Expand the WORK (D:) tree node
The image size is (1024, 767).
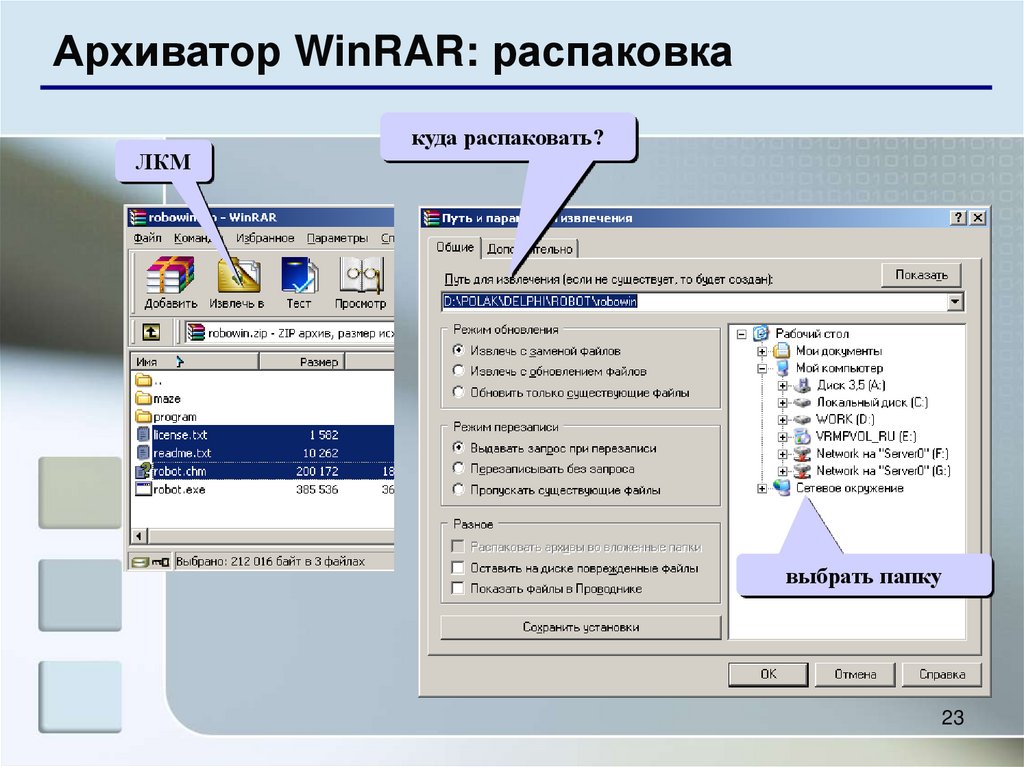pos(782,420)
